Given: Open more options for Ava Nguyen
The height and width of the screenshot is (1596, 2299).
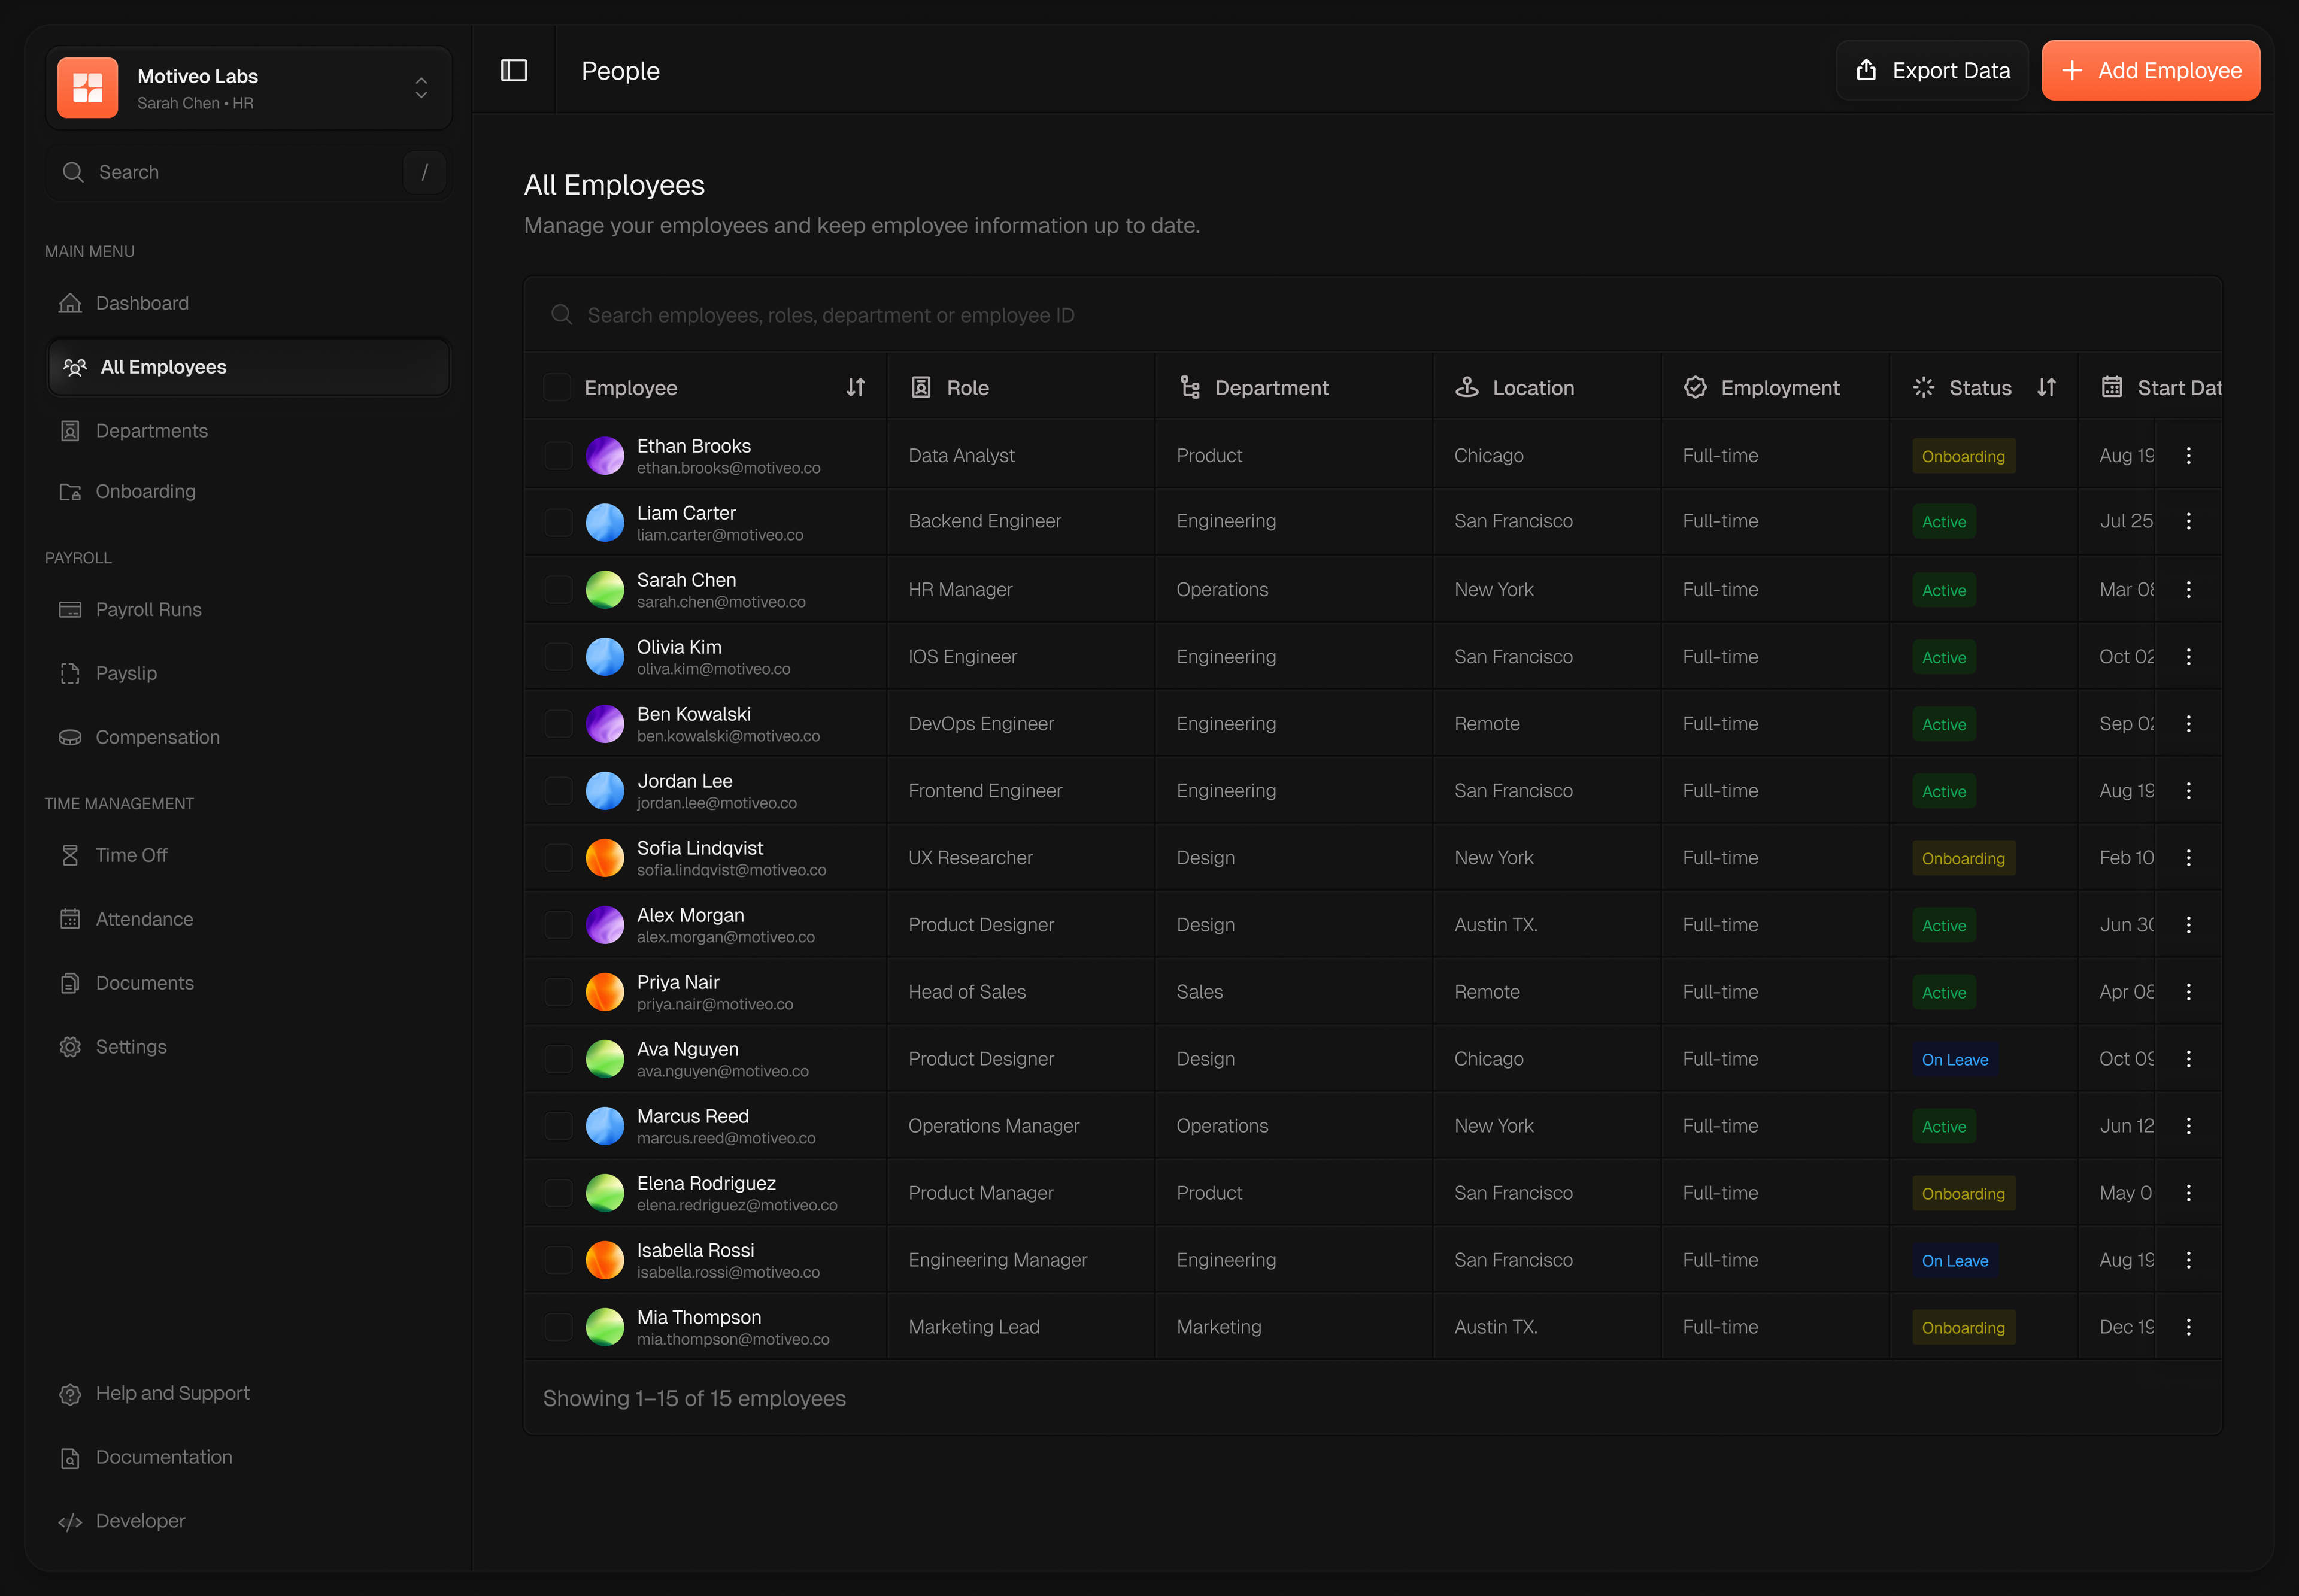Looking at the screenshot, I should 2188,1058.
